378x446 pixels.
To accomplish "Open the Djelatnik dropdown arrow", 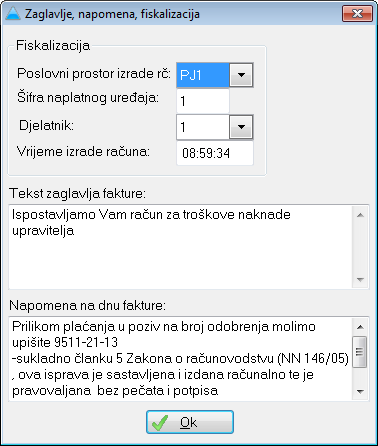I will (241, 127).
